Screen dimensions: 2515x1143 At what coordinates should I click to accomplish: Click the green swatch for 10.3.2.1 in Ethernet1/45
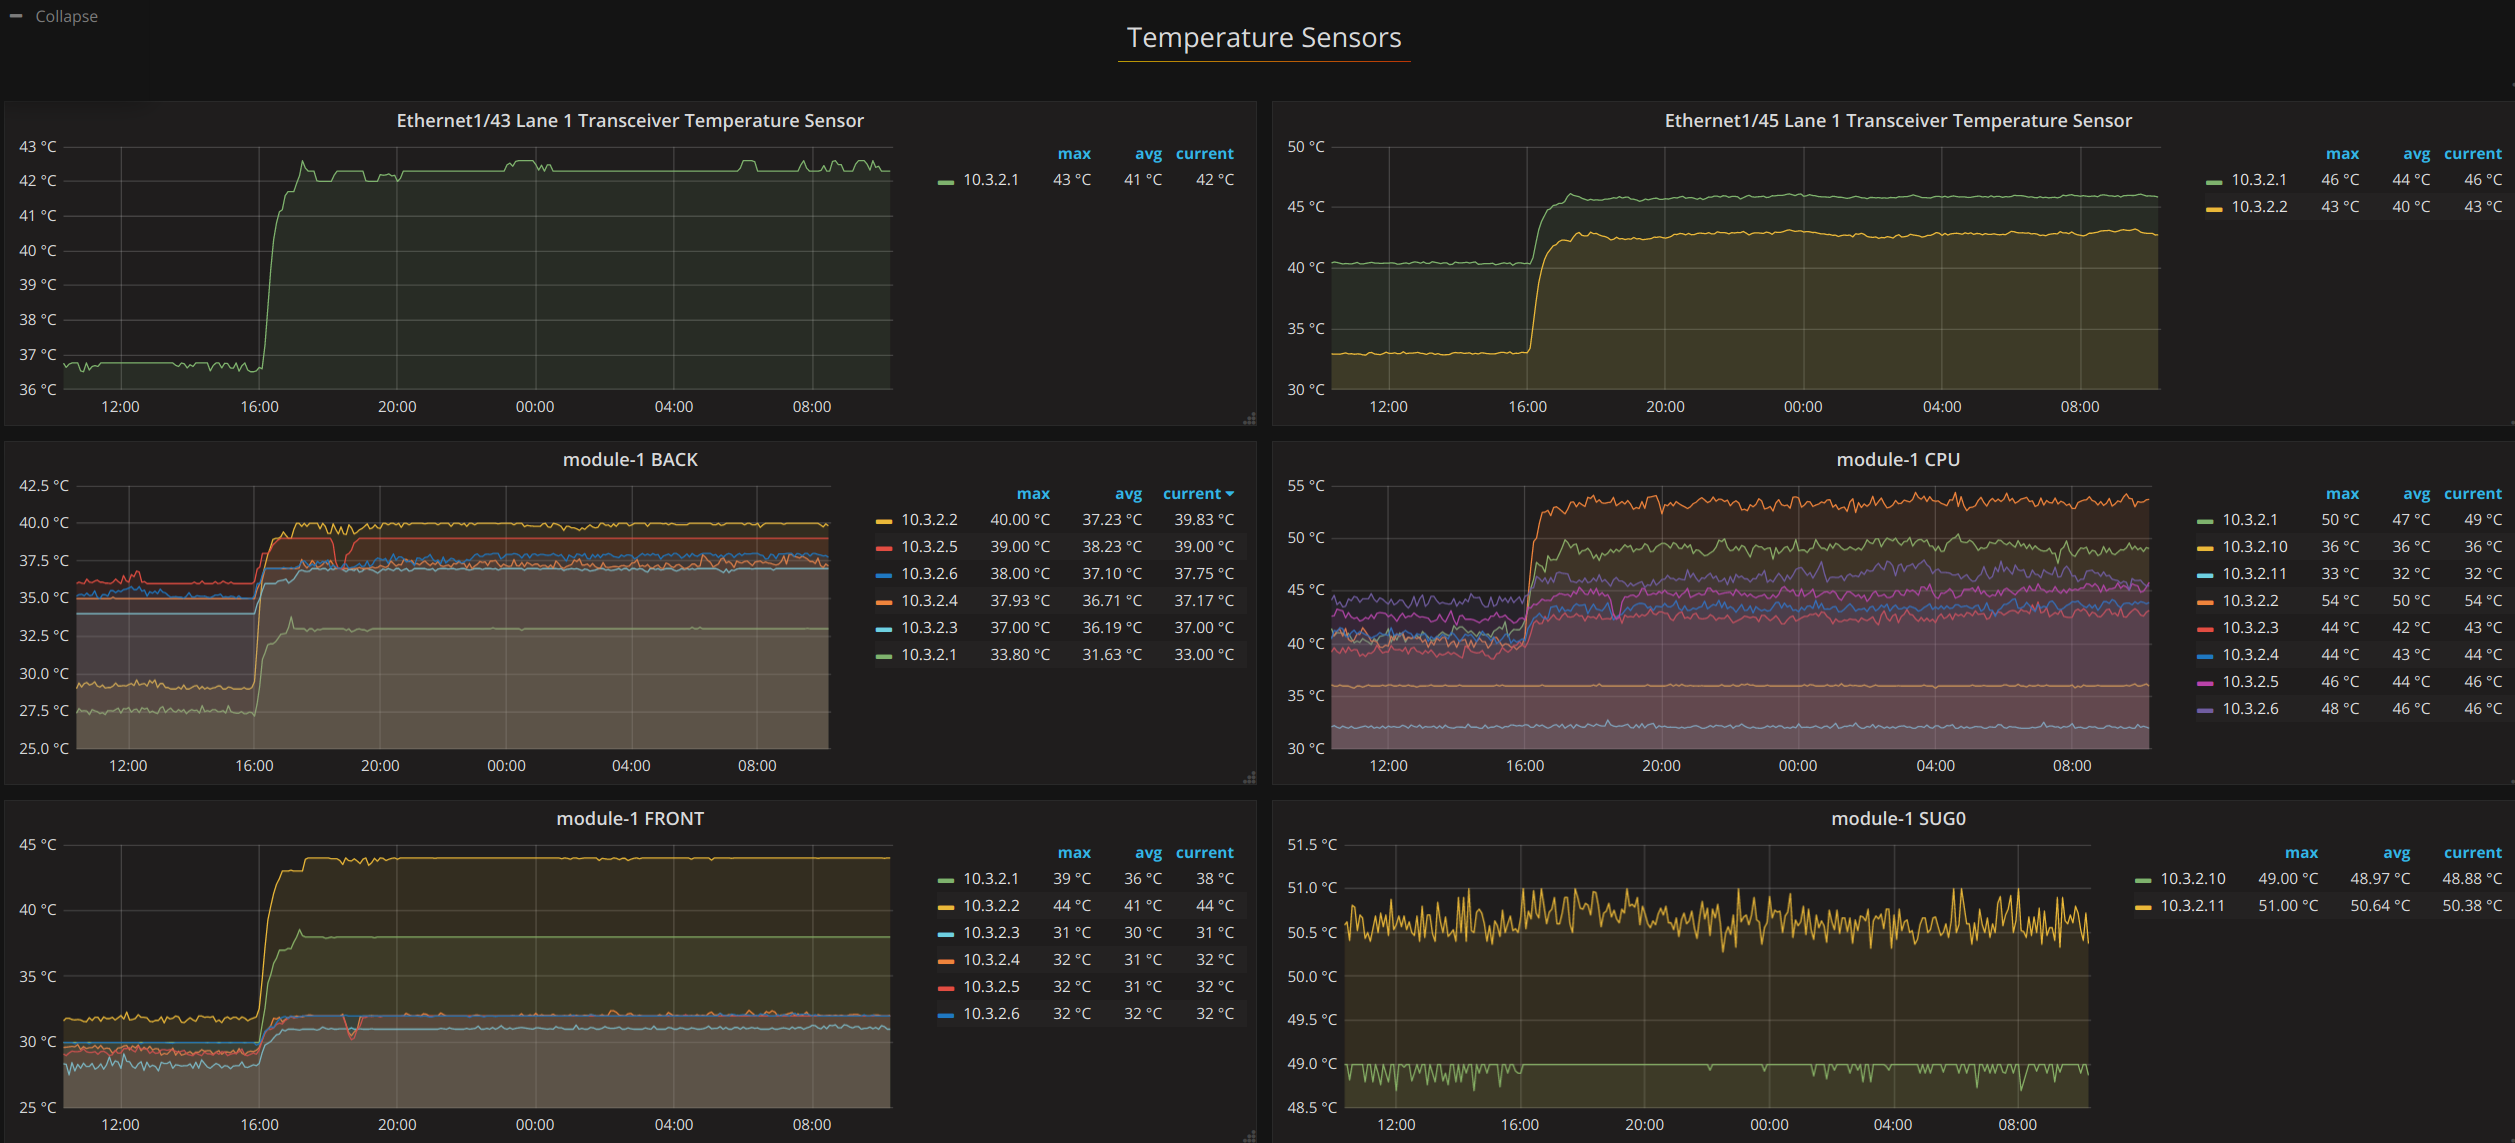pyautogui.click(x=2214, y=182)
